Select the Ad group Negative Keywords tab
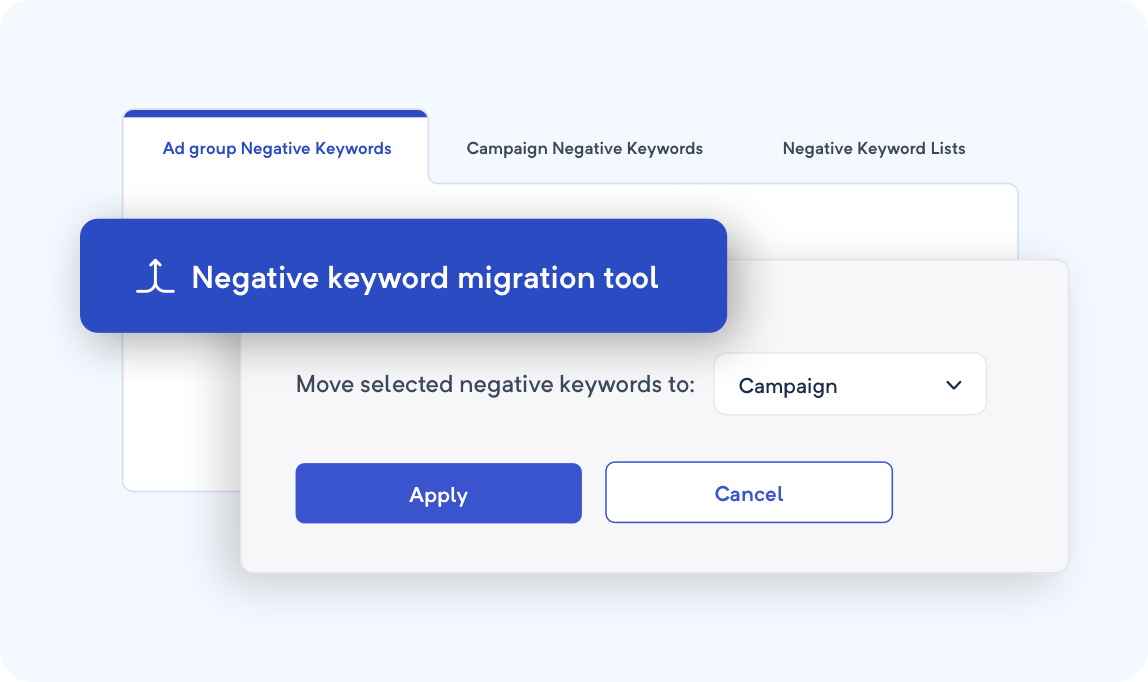The height and width of the screenshot is (682, 1148). tap(277, 148)
